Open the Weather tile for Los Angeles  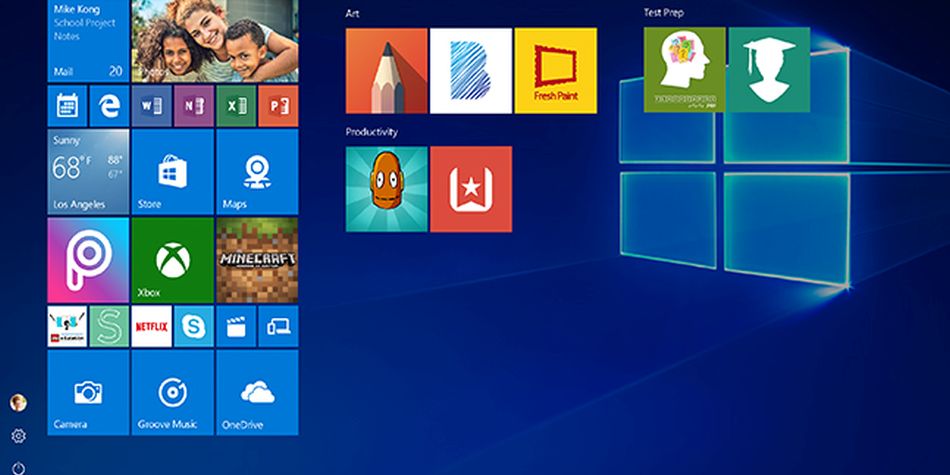click(x=88, y=172)
